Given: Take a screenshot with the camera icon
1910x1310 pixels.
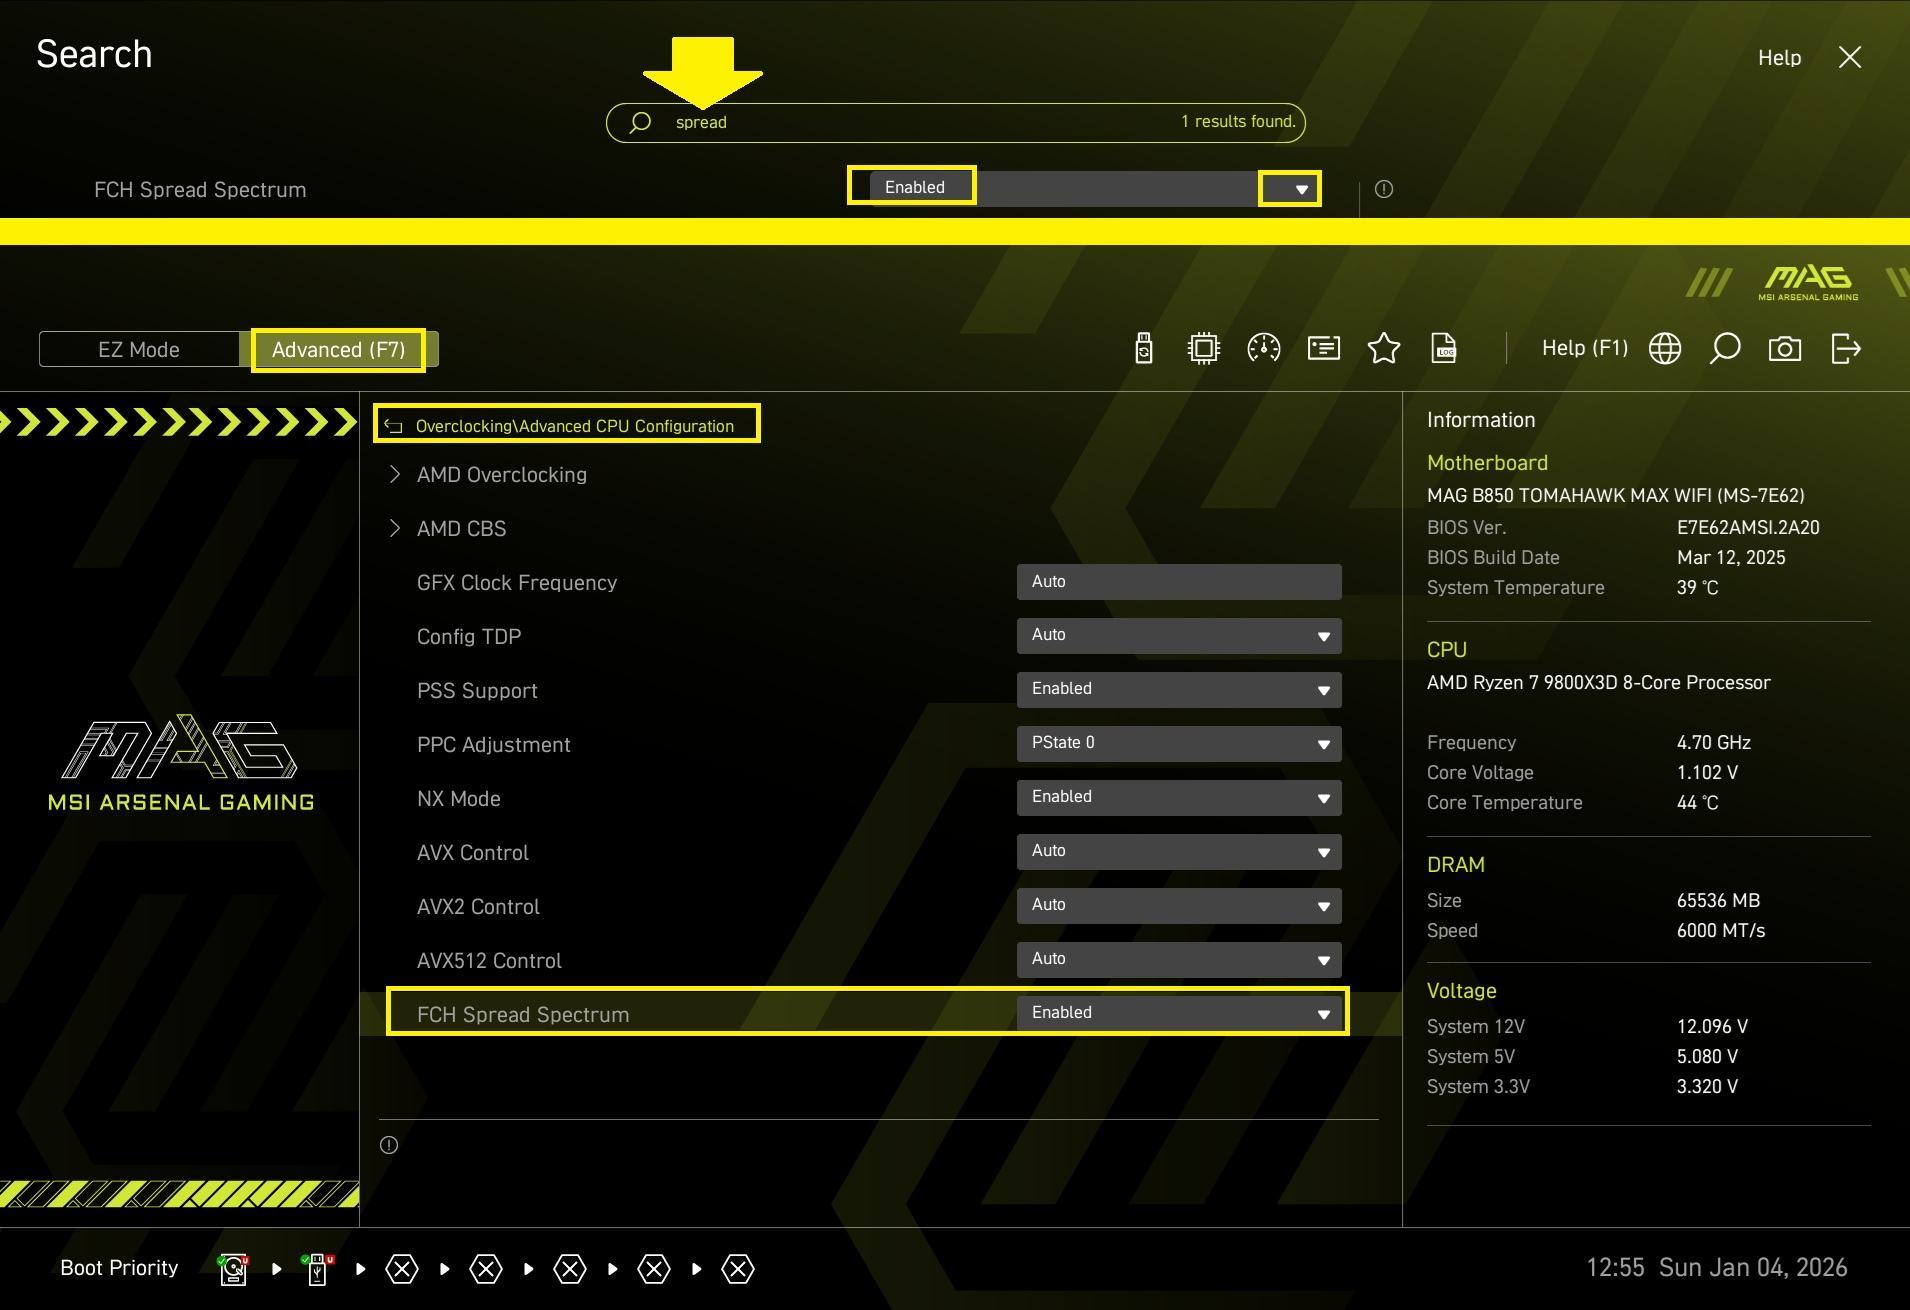Looking at the screenshot, I should tap(1785, 349).
